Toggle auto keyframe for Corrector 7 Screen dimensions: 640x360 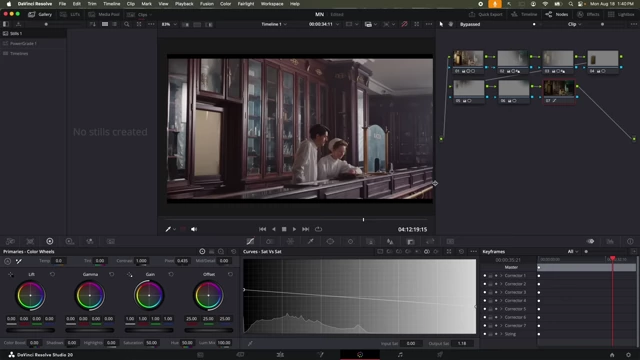[x=496, y=326]
